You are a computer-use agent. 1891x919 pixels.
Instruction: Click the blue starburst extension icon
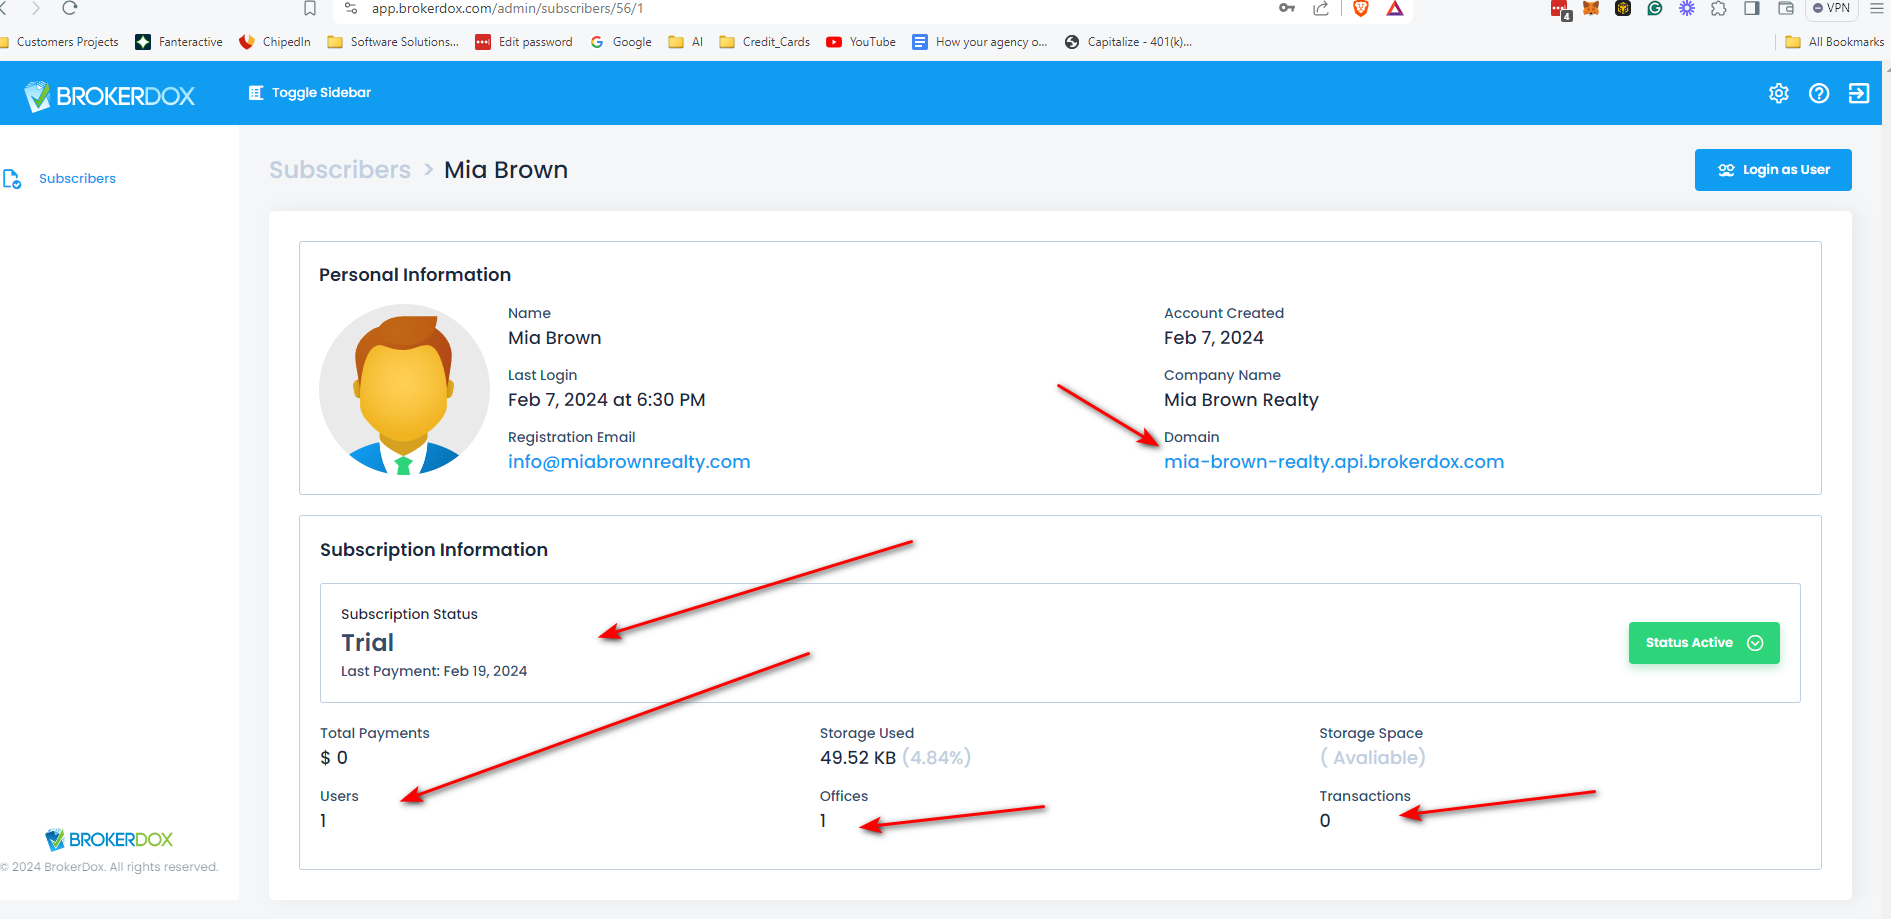click(x=1687, y=8)
